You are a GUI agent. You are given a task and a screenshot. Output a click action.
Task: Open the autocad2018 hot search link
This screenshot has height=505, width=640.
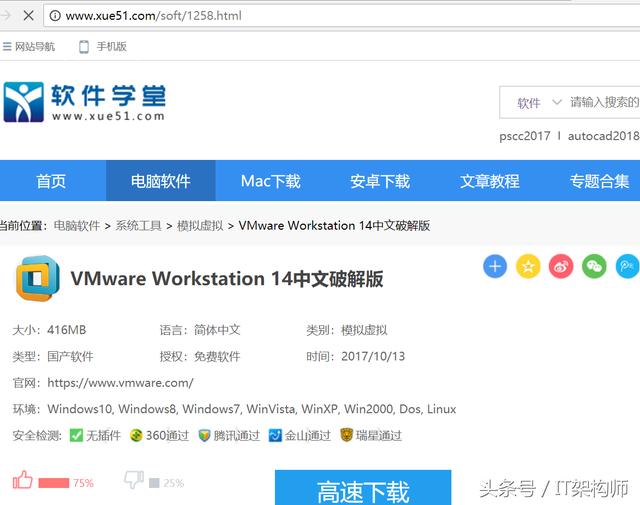(x=604, y=136)
